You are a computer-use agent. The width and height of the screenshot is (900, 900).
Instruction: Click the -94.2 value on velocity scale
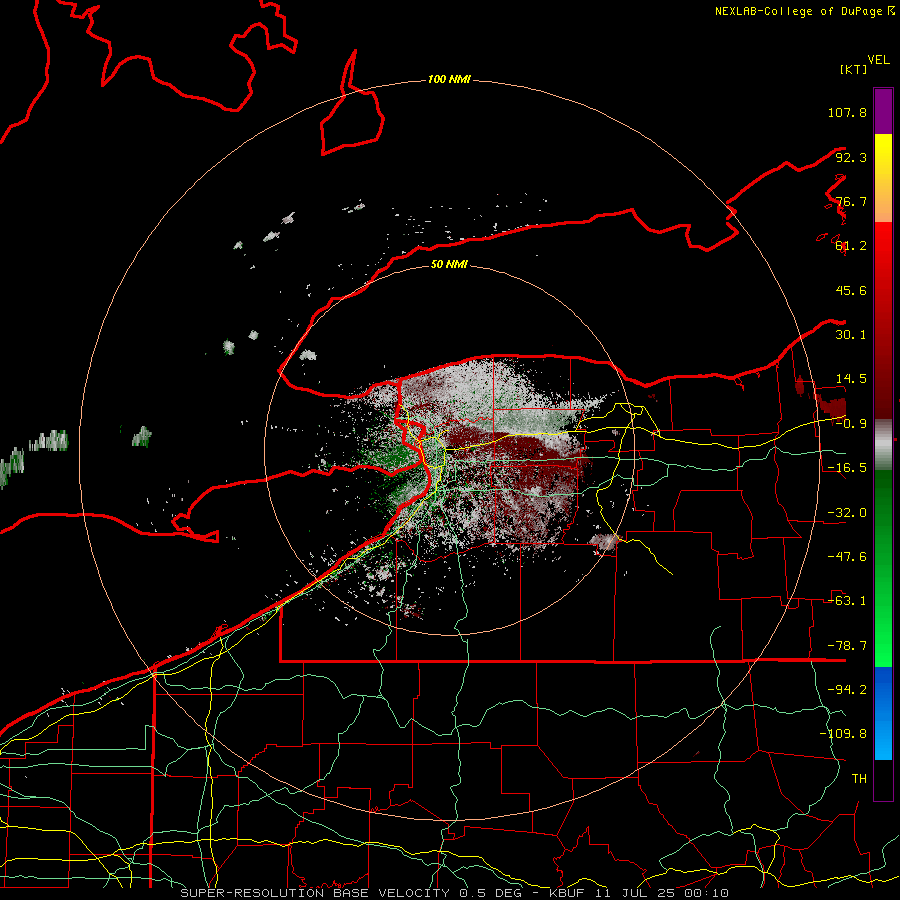(847, 689)
